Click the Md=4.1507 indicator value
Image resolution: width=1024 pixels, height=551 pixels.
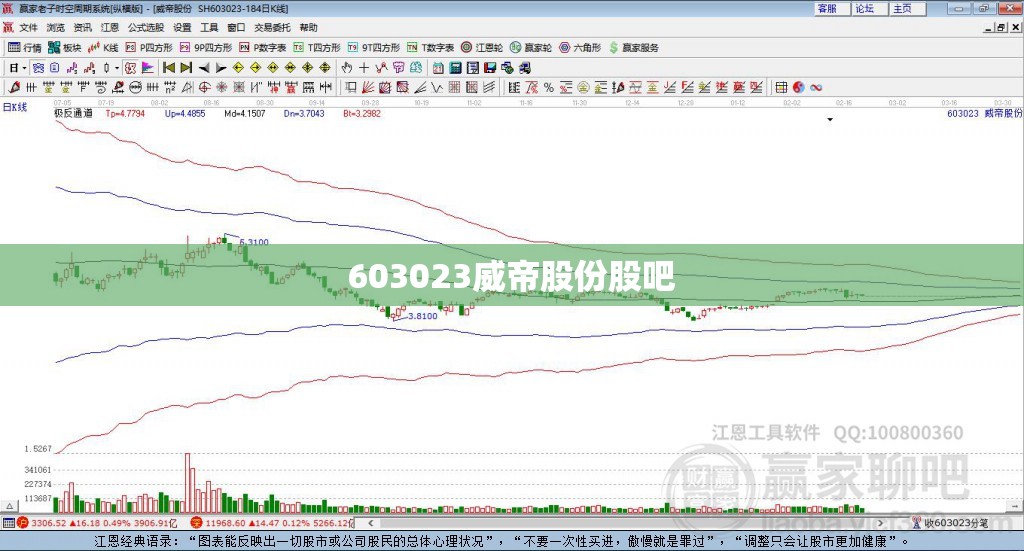244,113
